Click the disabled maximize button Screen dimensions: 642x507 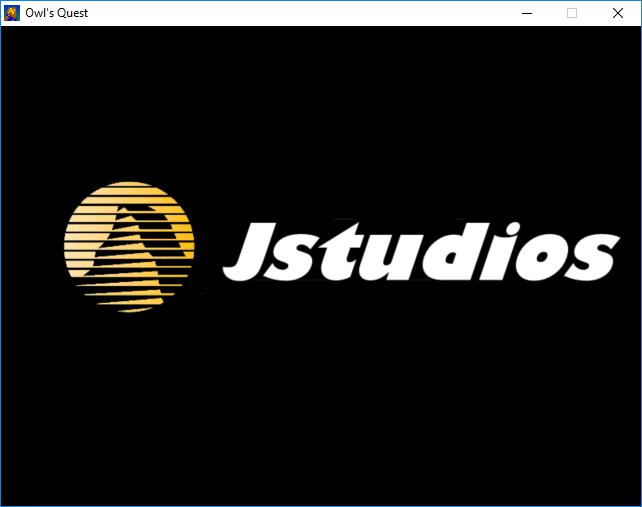[x=572, y=13]
